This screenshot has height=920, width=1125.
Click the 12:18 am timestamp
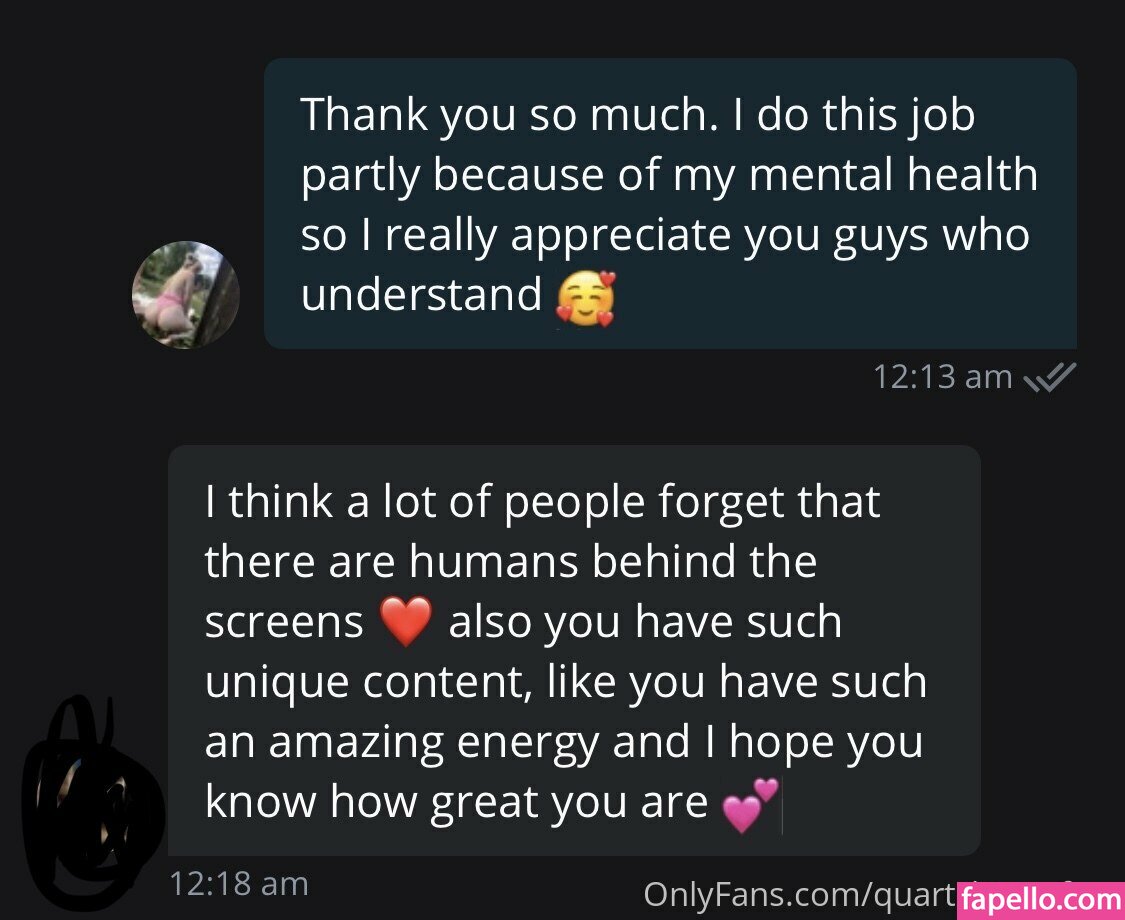[239, 884]
